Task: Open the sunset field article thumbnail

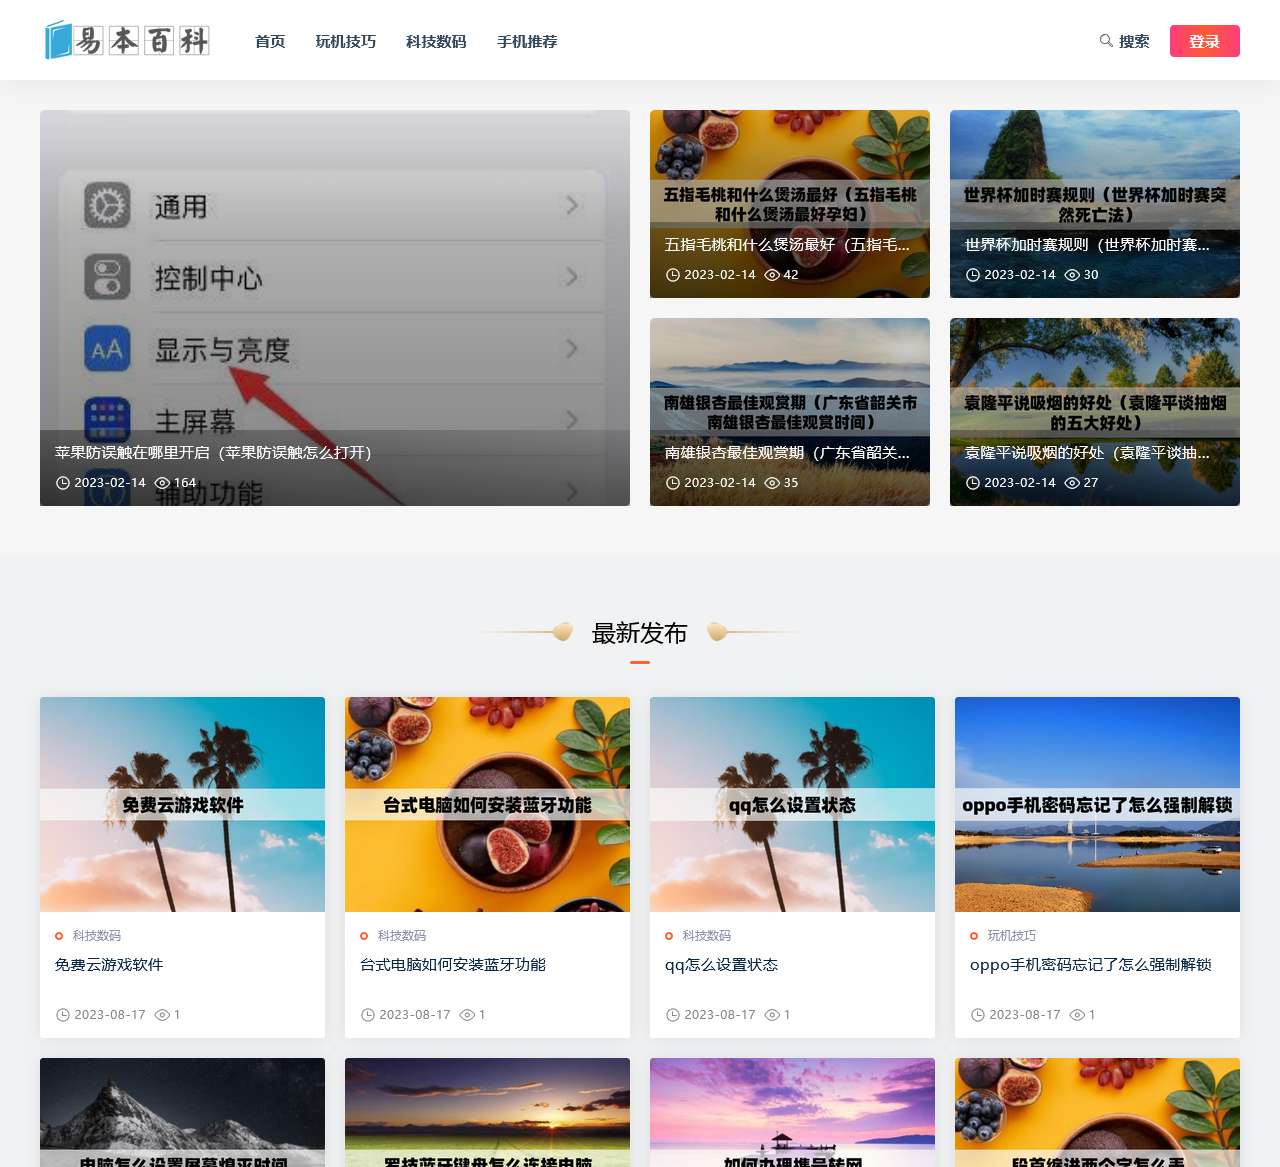Action: tap(487, 1112)
